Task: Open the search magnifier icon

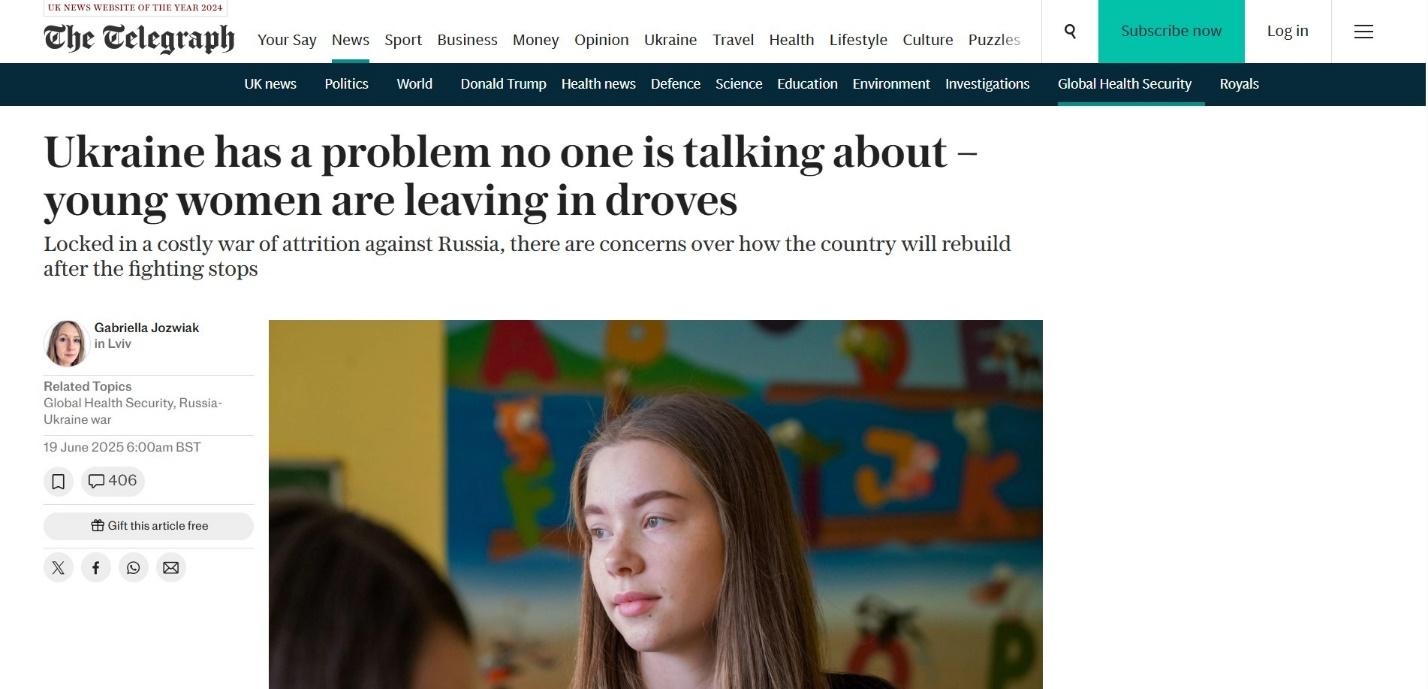Action: point(1070,31)
